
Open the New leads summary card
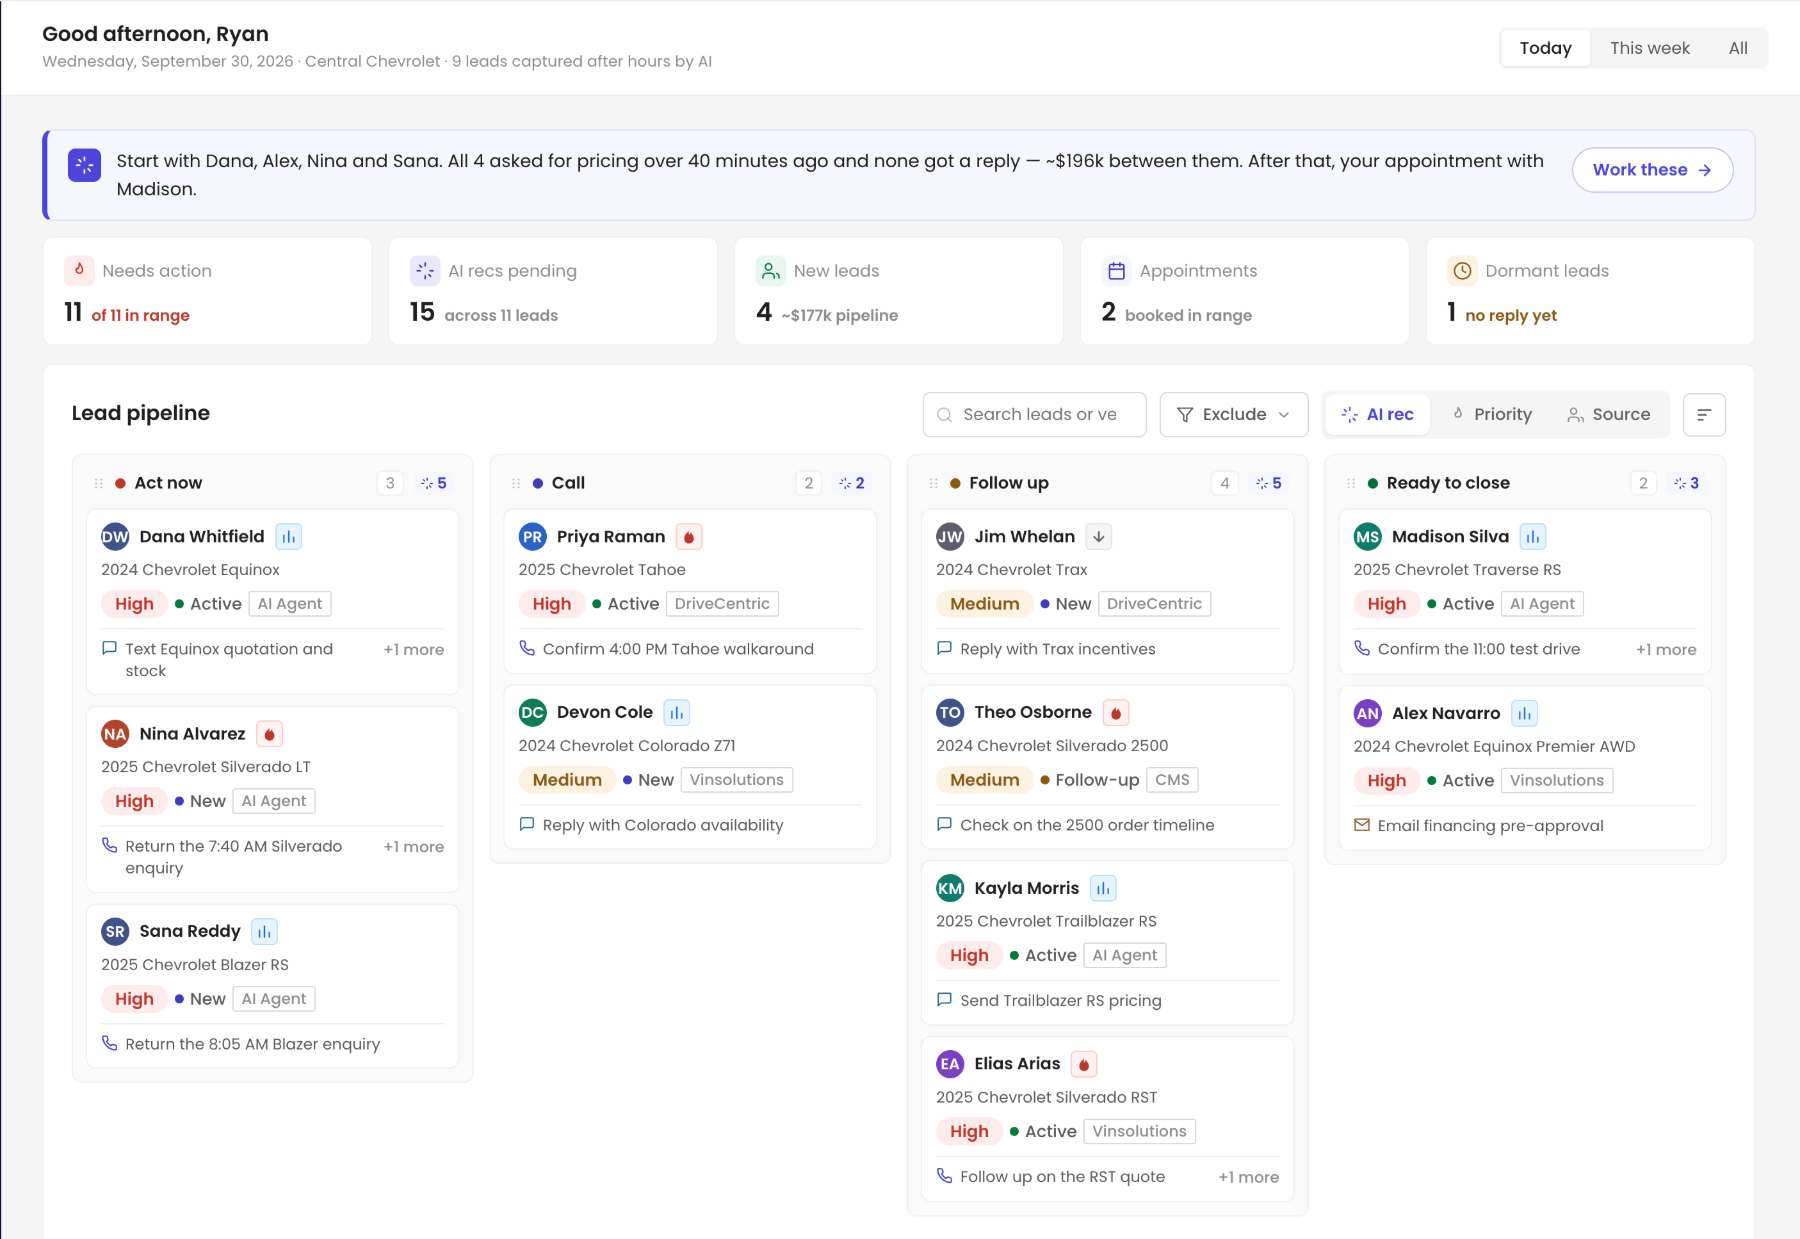(x=899, y=291)
